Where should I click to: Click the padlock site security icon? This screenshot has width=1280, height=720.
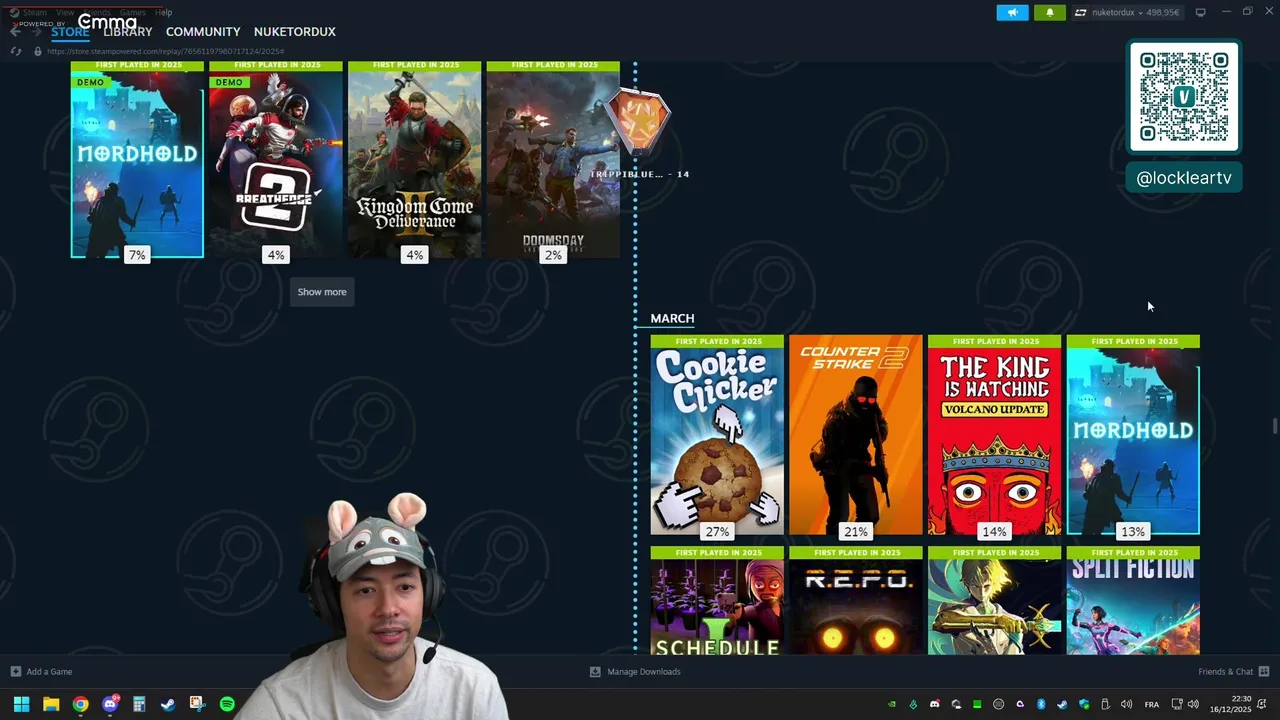[x=37, y=51]
